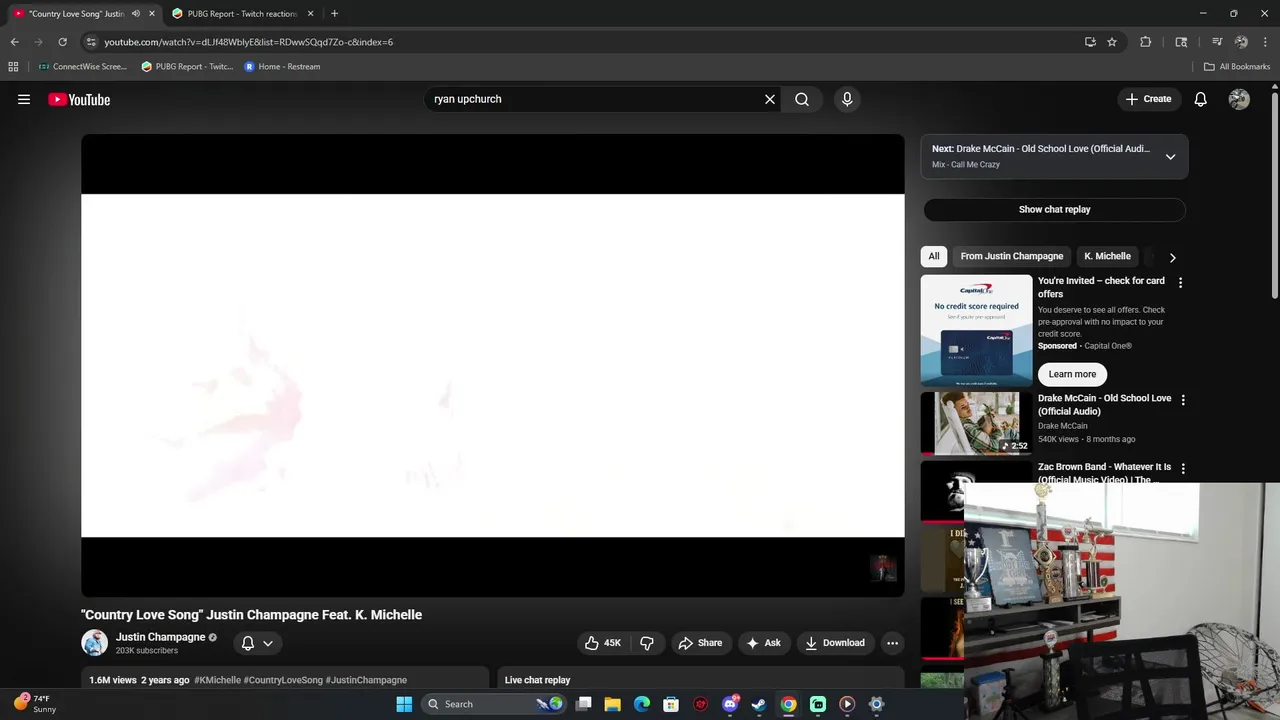Like the video (45K)
This screenshot has height=720, width=1280.
(603, 643)
